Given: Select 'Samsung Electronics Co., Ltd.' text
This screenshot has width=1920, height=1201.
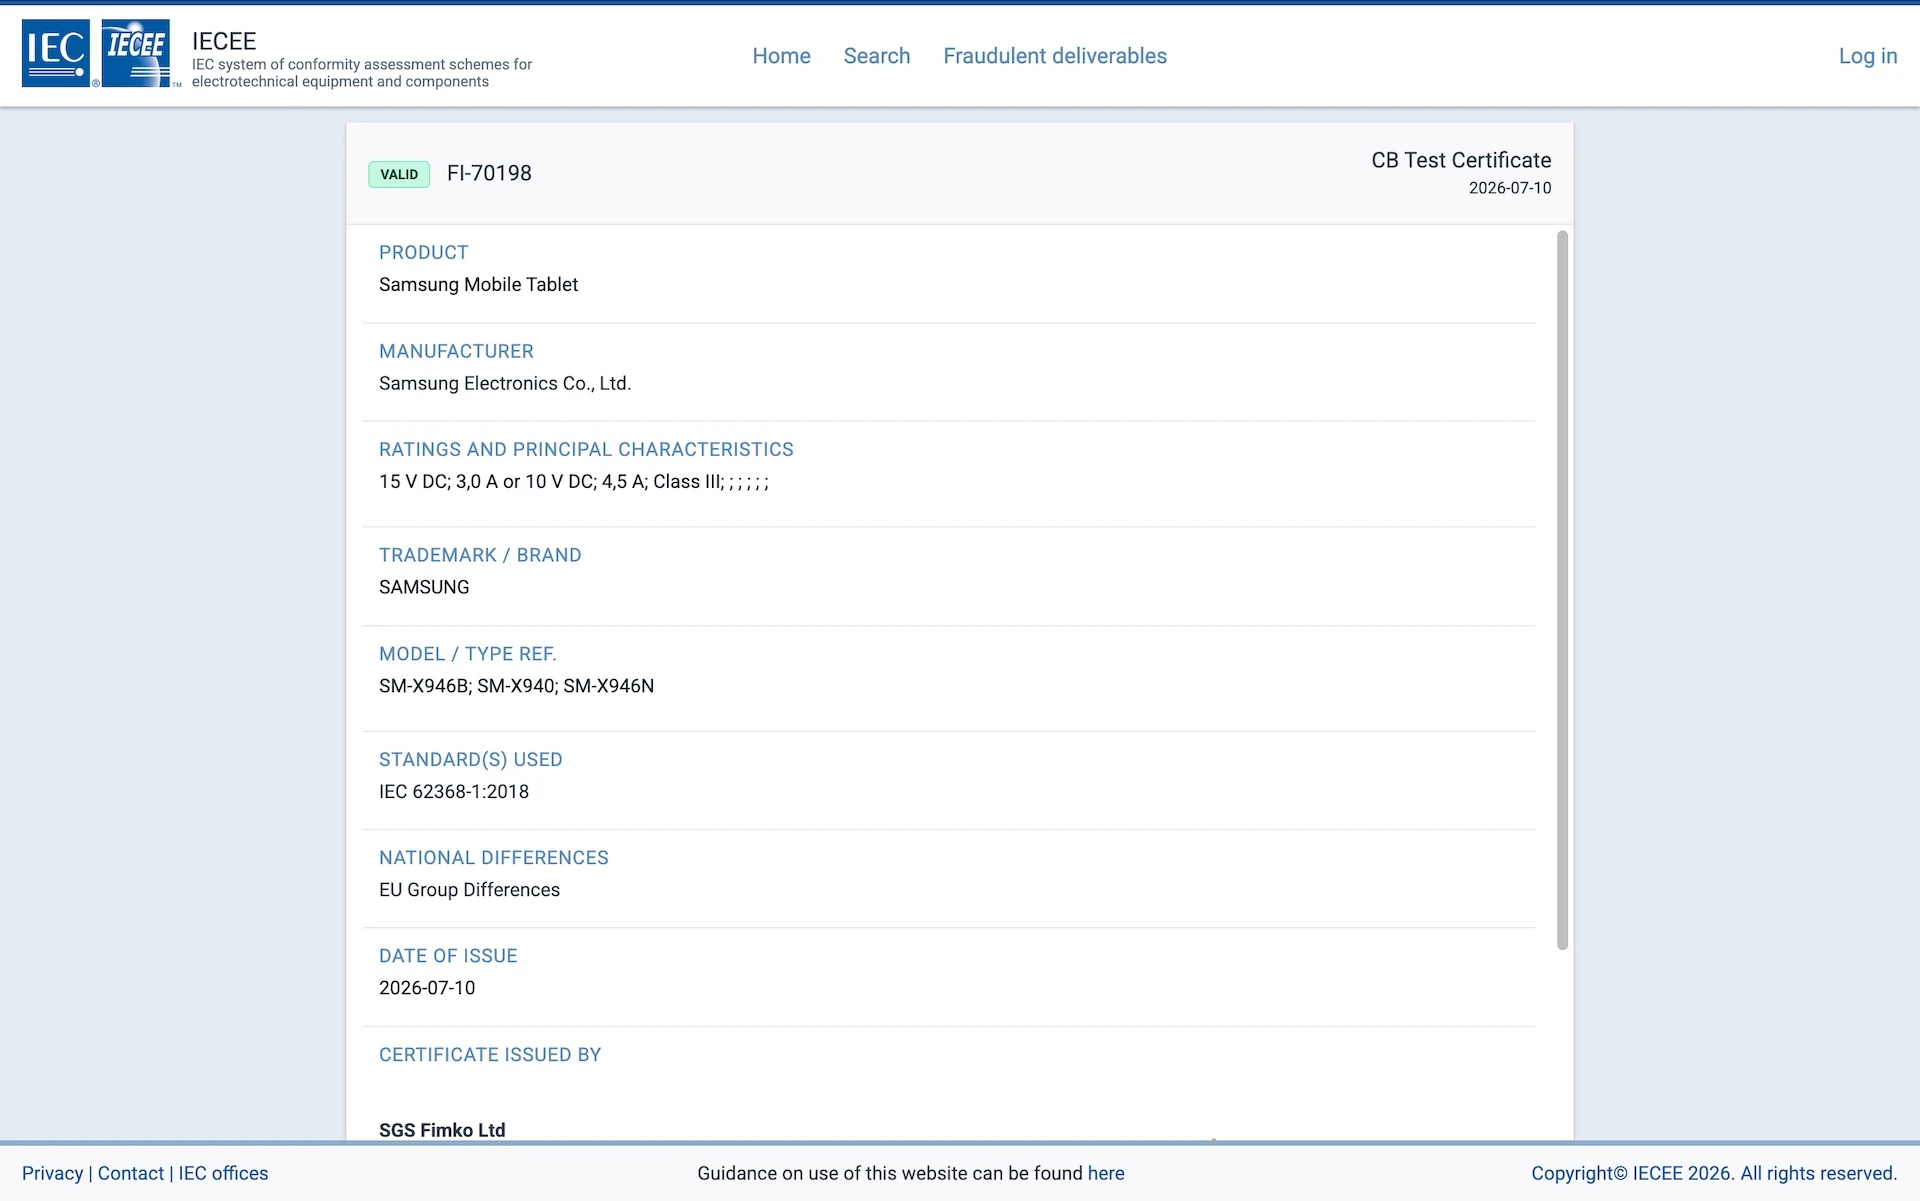Looking at the screenshot, I should coord(505,383).
